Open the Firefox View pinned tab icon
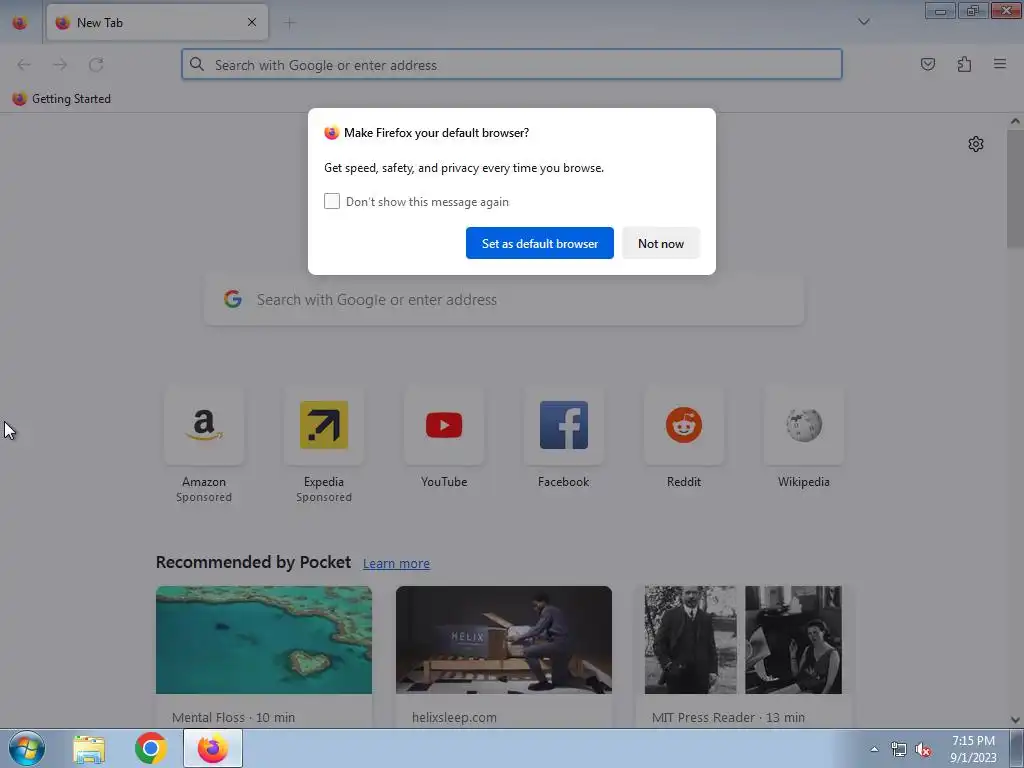Viewport: 1024px width, 768px height. tap(20, 23)
